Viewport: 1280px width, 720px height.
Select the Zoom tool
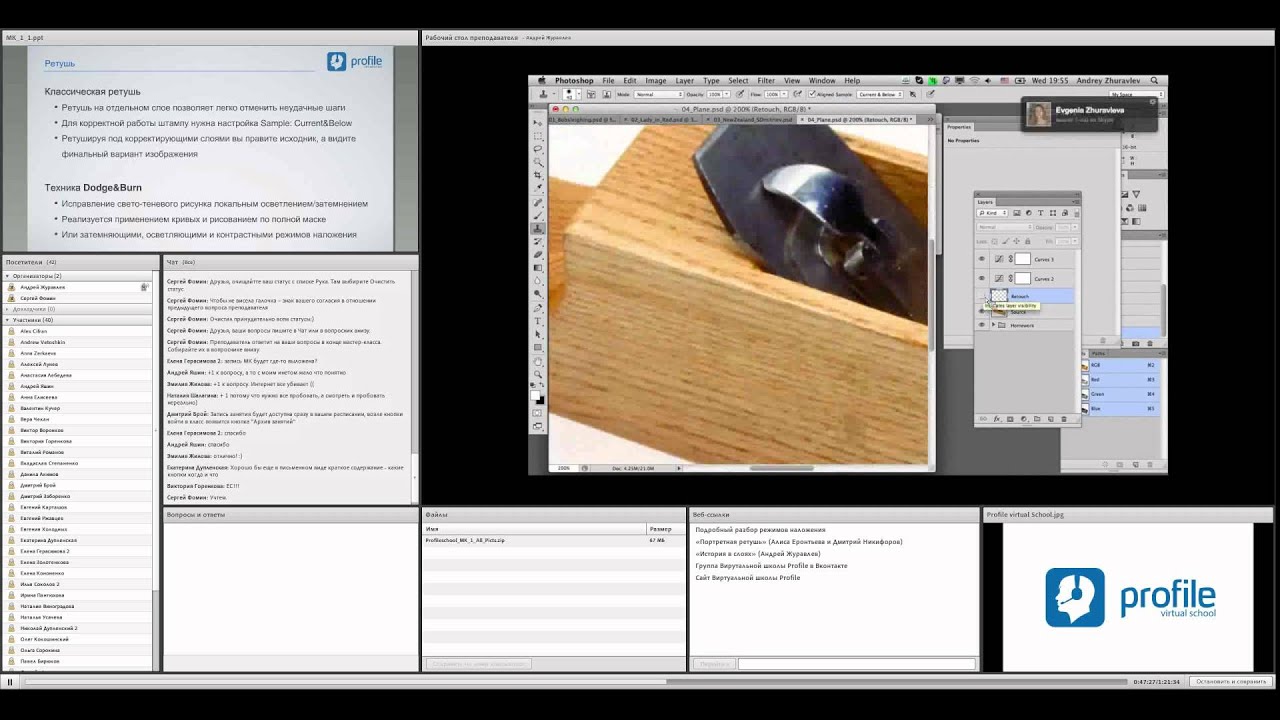click(x=538, y=374)
